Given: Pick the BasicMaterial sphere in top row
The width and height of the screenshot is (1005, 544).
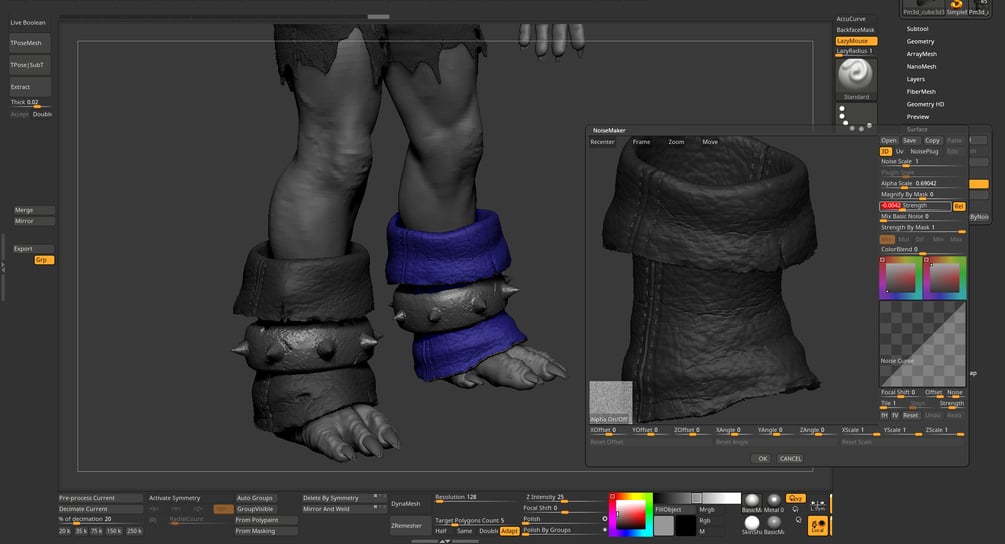Looking at the screenshot, I should [x=752, y=503].
